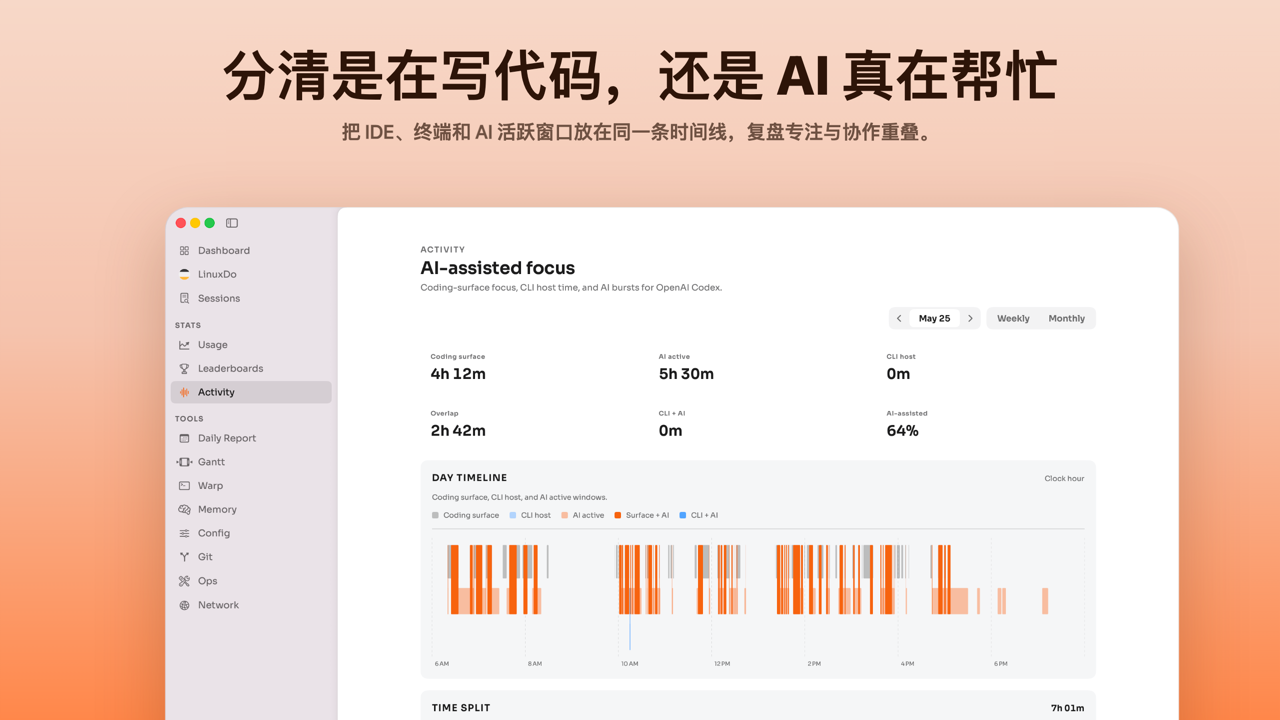Open Sessions using its document icon
This screenshot has width=1280, height=720.
point(184,298)
